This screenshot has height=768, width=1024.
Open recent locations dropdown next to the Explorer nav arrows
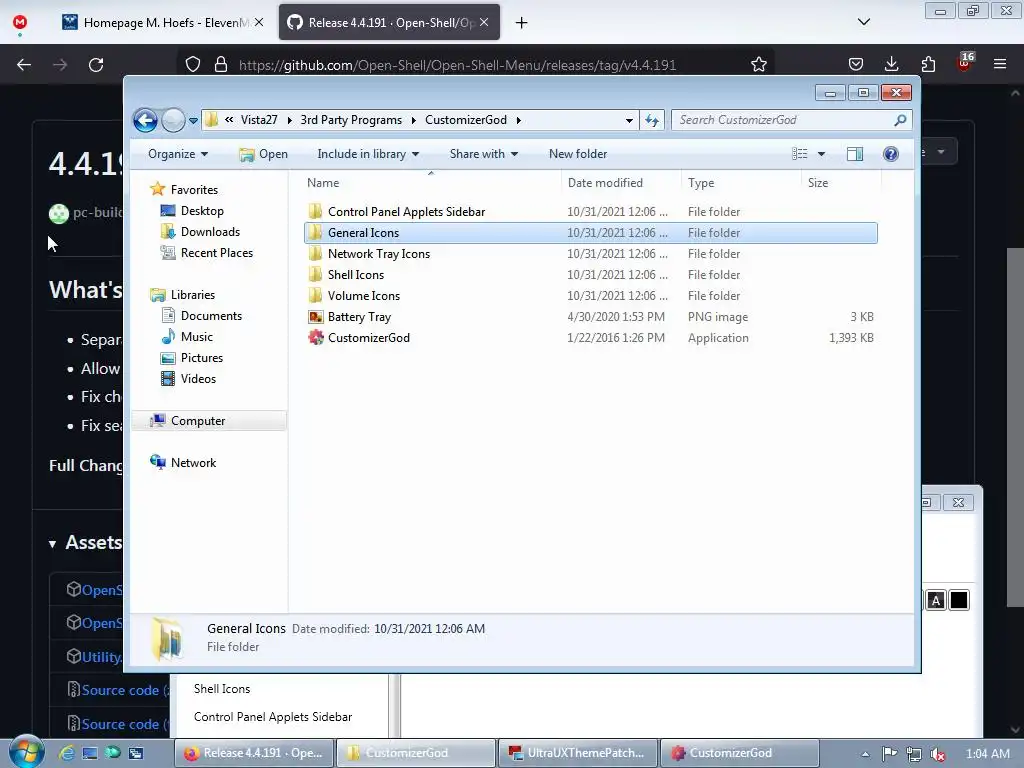(x=193, y=121)
